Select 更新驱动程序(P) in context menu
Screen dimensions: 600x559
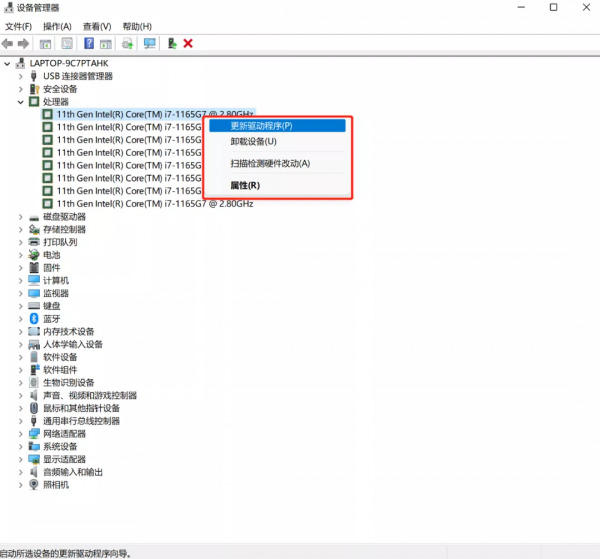tap(261, 126)
